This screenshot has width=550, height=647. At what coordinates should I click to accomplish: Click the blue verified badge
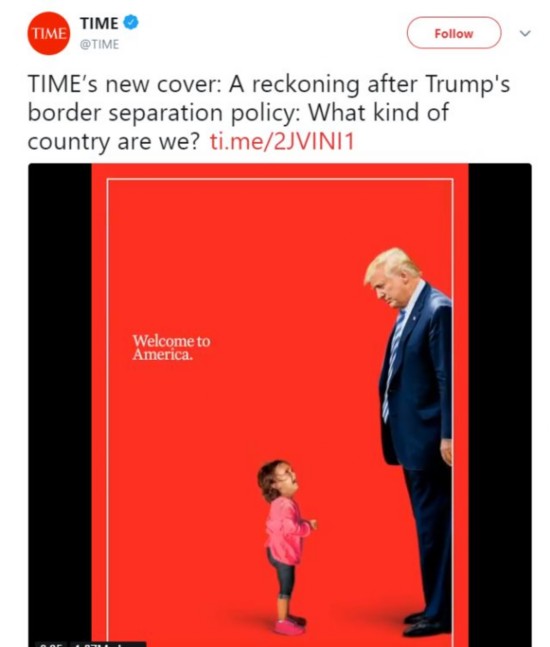pos(131,22)
